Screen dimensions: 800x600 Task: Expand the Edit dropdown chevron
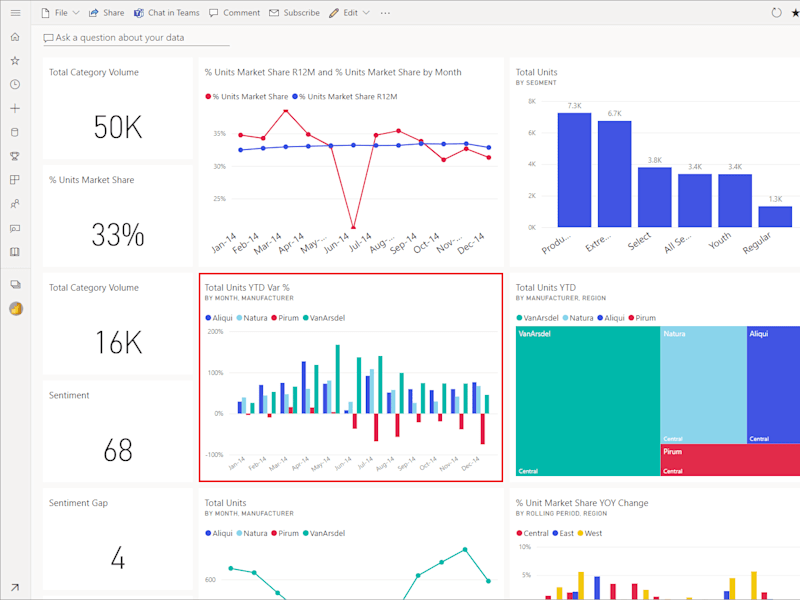click(x=366, y=13)
